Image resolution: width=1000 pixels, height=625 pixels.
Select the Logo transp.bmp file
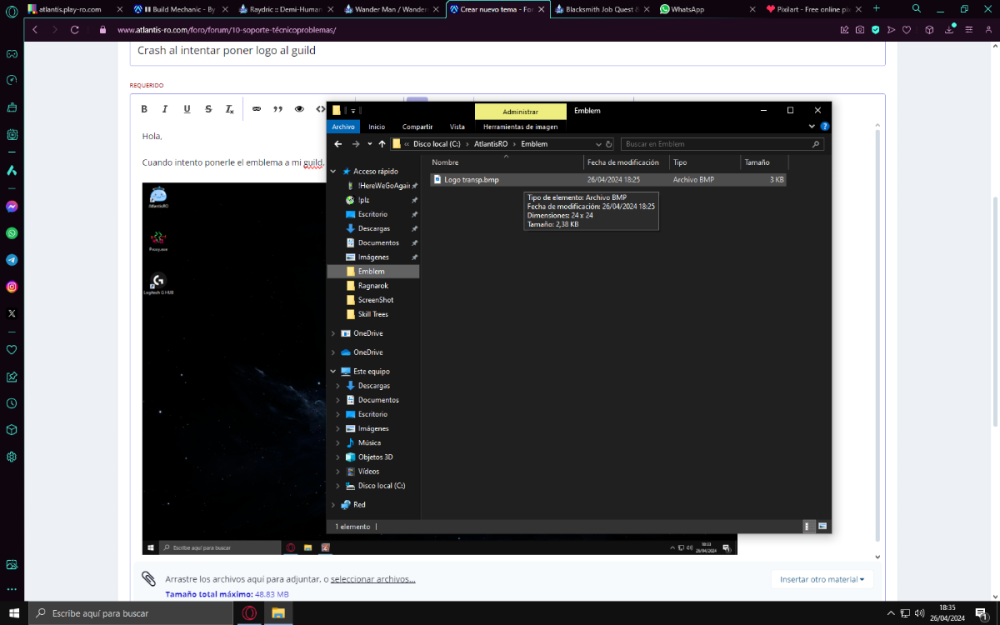(471, 180)
